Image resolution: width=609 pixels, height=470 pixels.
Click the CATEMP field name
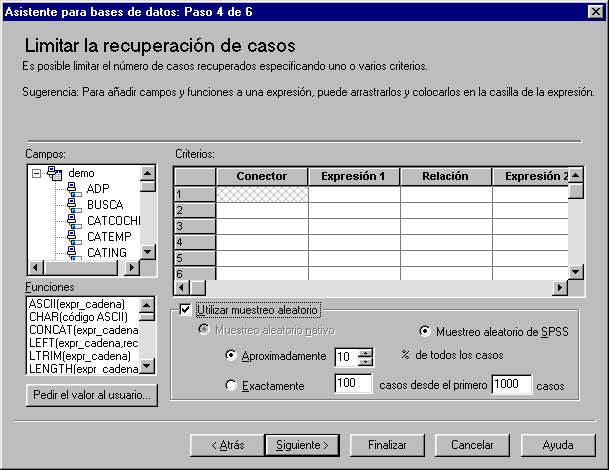pyautogui.click(x=109, y=237)
